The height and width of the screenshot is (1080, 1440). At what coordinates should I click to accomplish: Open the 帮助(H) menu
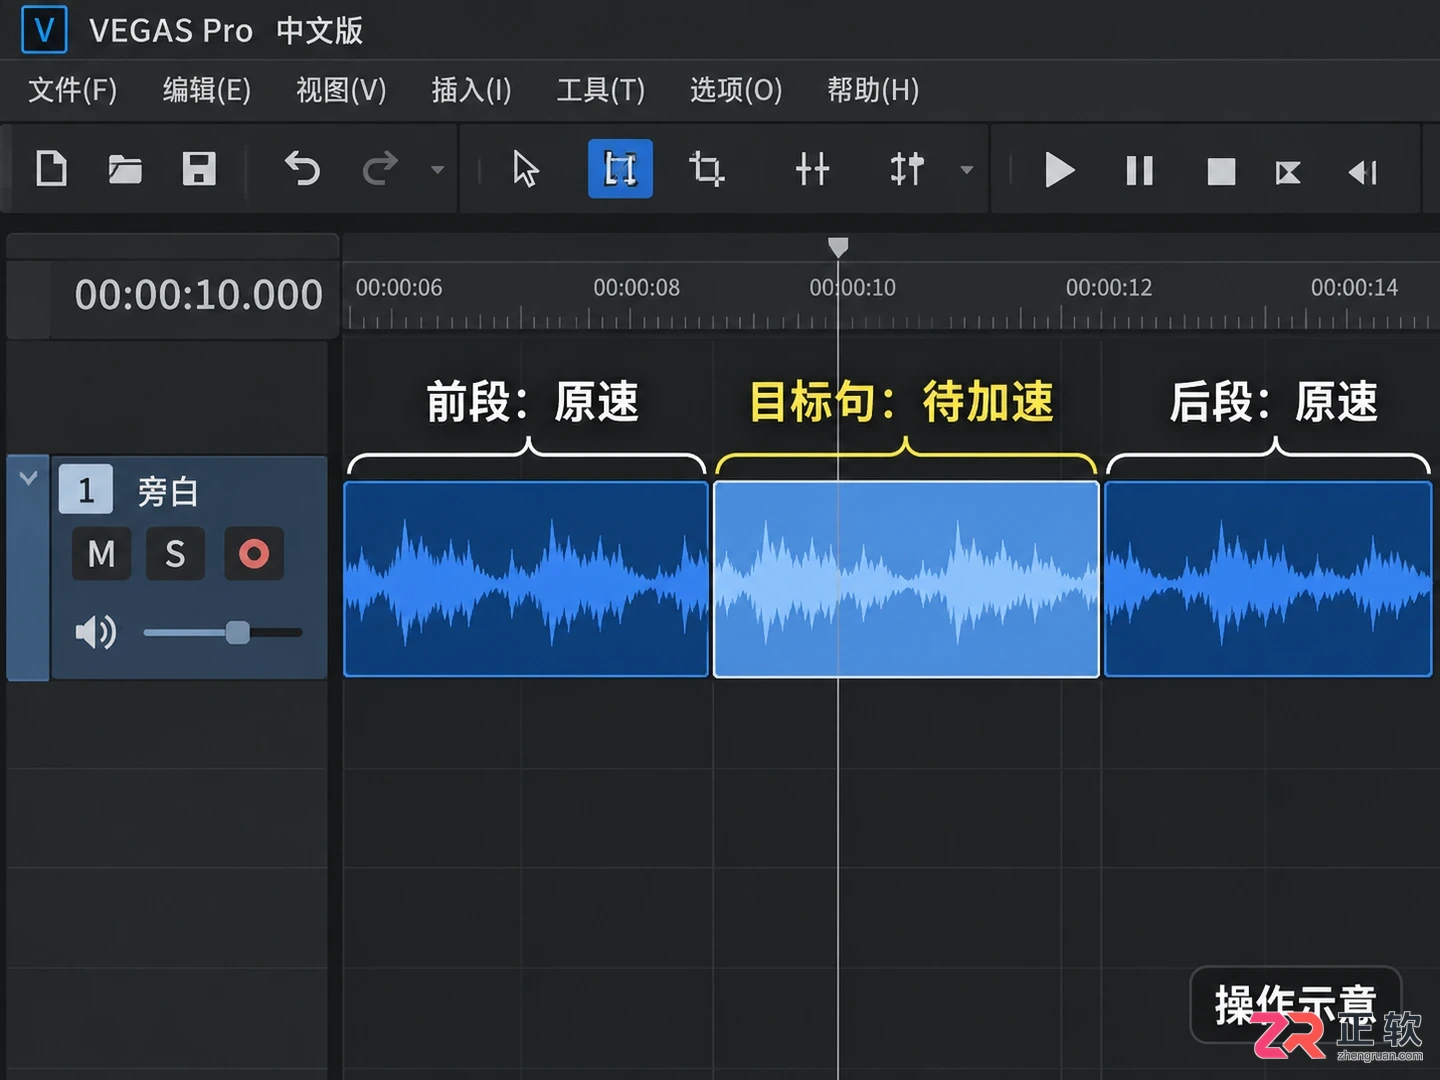coord(873,90)
